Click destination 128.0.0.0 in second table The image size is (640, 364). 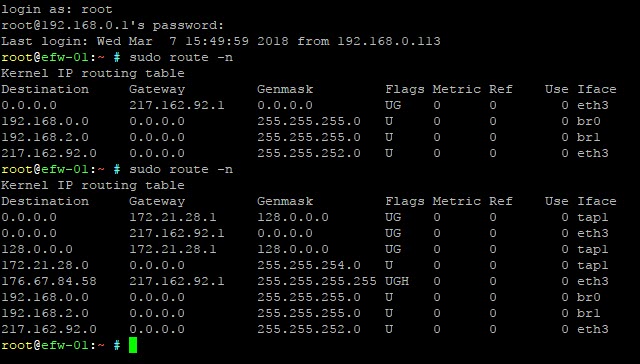[x=37, y=249]
